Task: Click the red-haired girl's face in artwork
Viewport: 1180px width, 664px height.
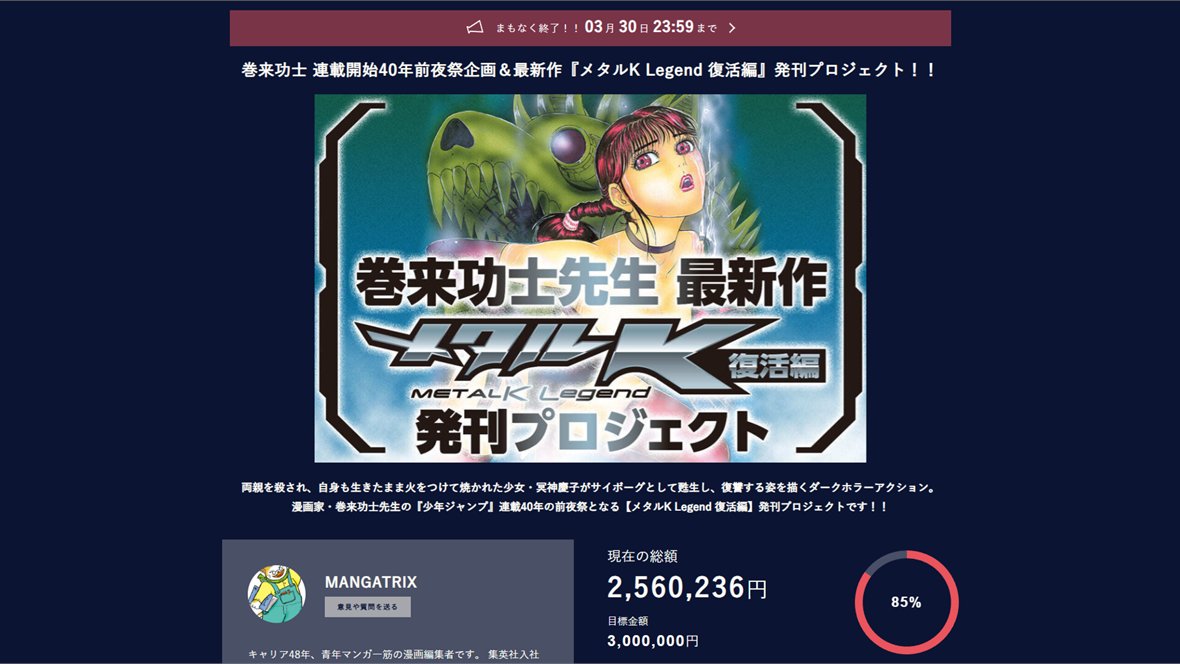Action: (x=658, y=169)
